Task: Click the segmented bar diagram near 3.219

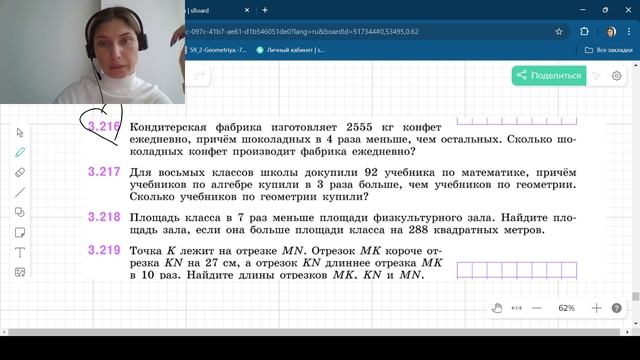Action: (517, 270)
